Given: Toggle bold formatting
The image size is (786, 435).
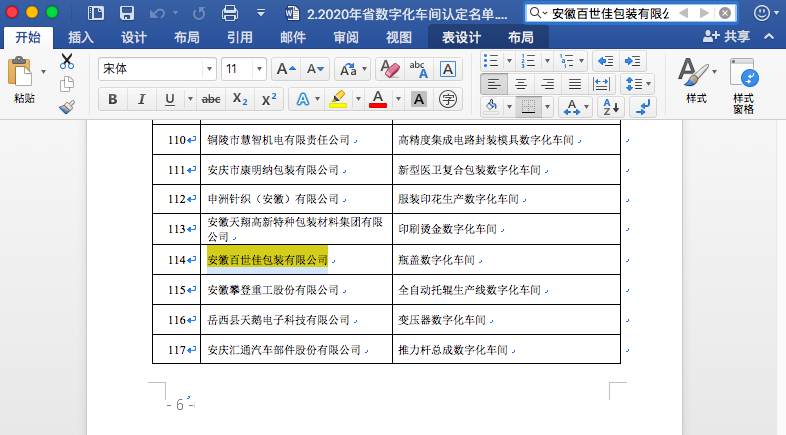Looking at the screenshot, I should 113,99.
